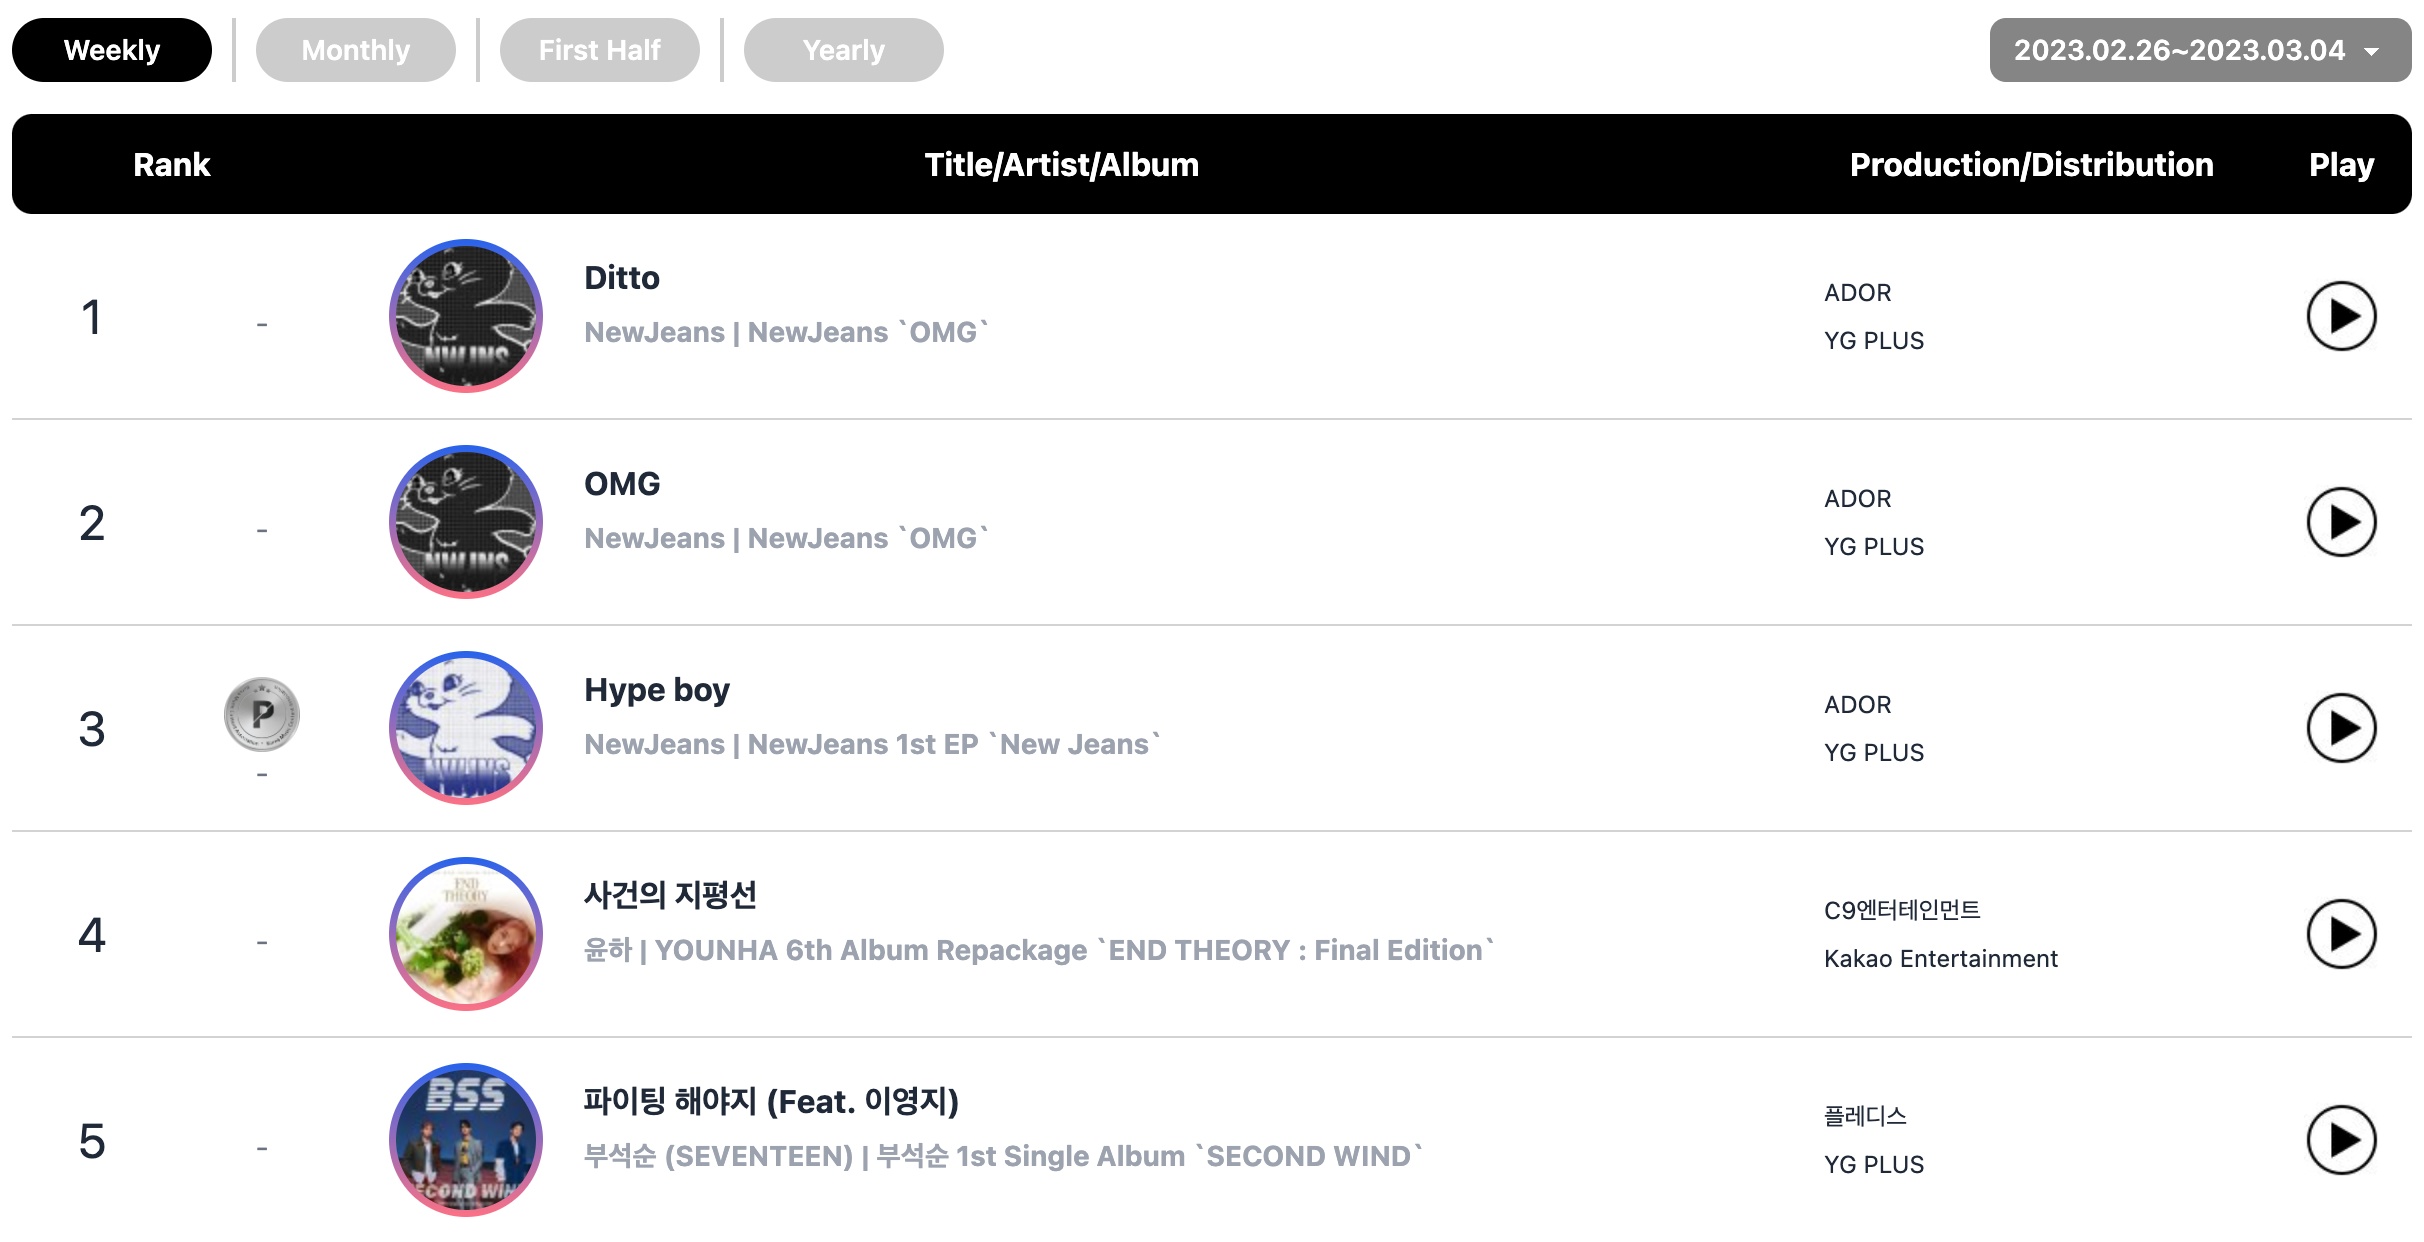The width and height of the screenshot is (2424, 1242).
Task: Switch to the Yearly chart tab
Action: [x=844, y=50]
